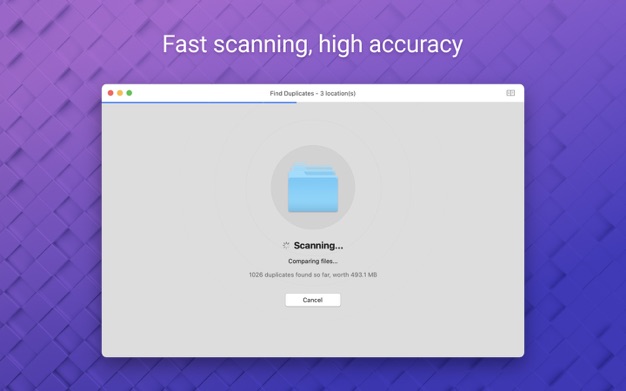The width and height of the screenshot is (626, 391).
Task: Cancel the duplicate scan
Action: click(313, 300)
